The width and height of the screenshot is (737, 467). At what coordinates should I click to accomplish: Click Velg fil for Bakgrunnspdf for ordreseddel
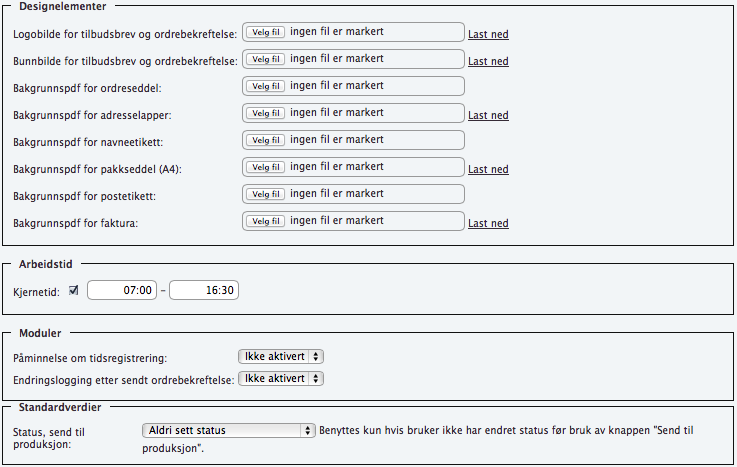(266, 86)
